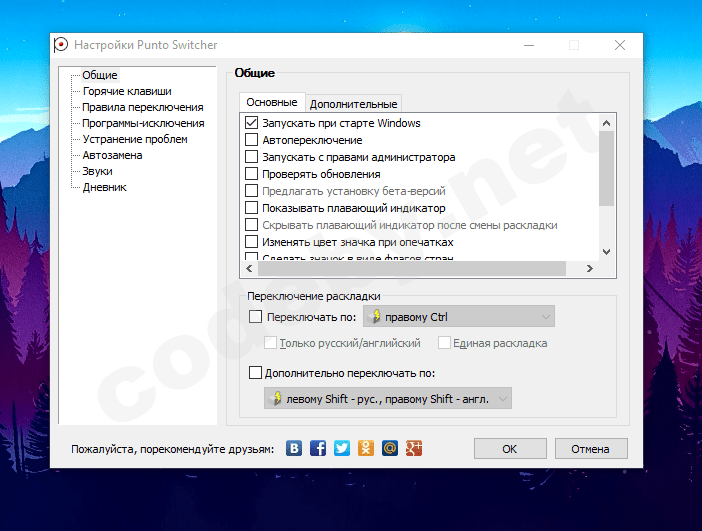Select 'Общие' in the settings tree
The width and height of the screenshot is (702, 531).
point(100,75)
